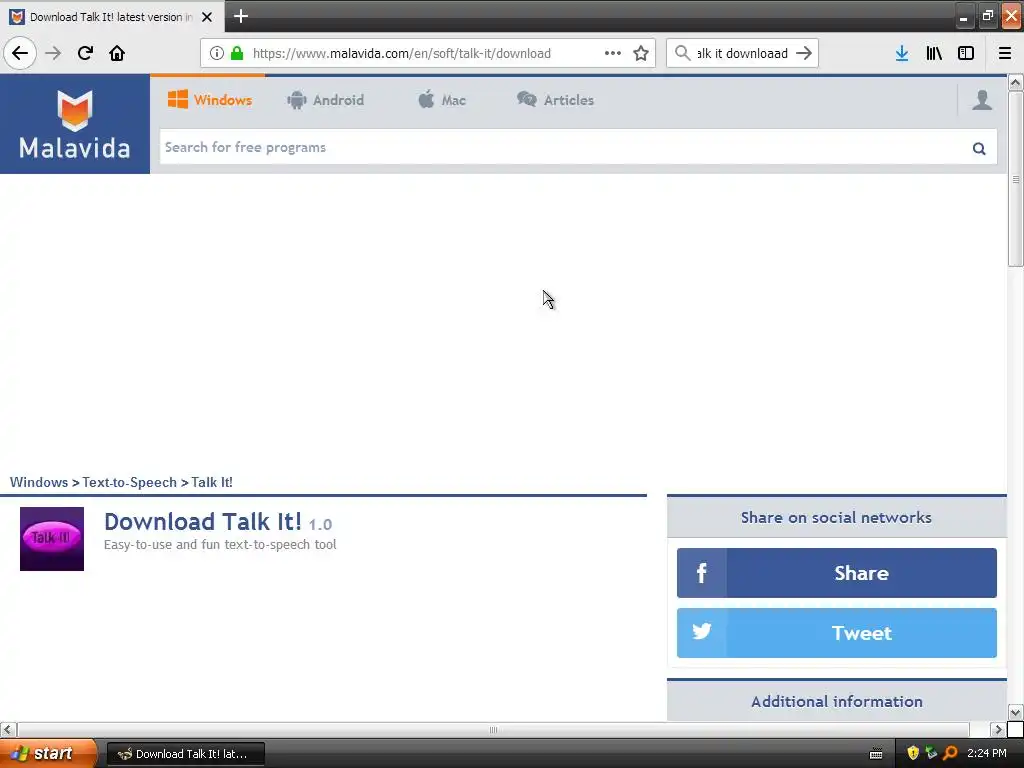Select the Android platform tab
Viewport: 1024px width, 768px height.
click(x=325, y=100)
